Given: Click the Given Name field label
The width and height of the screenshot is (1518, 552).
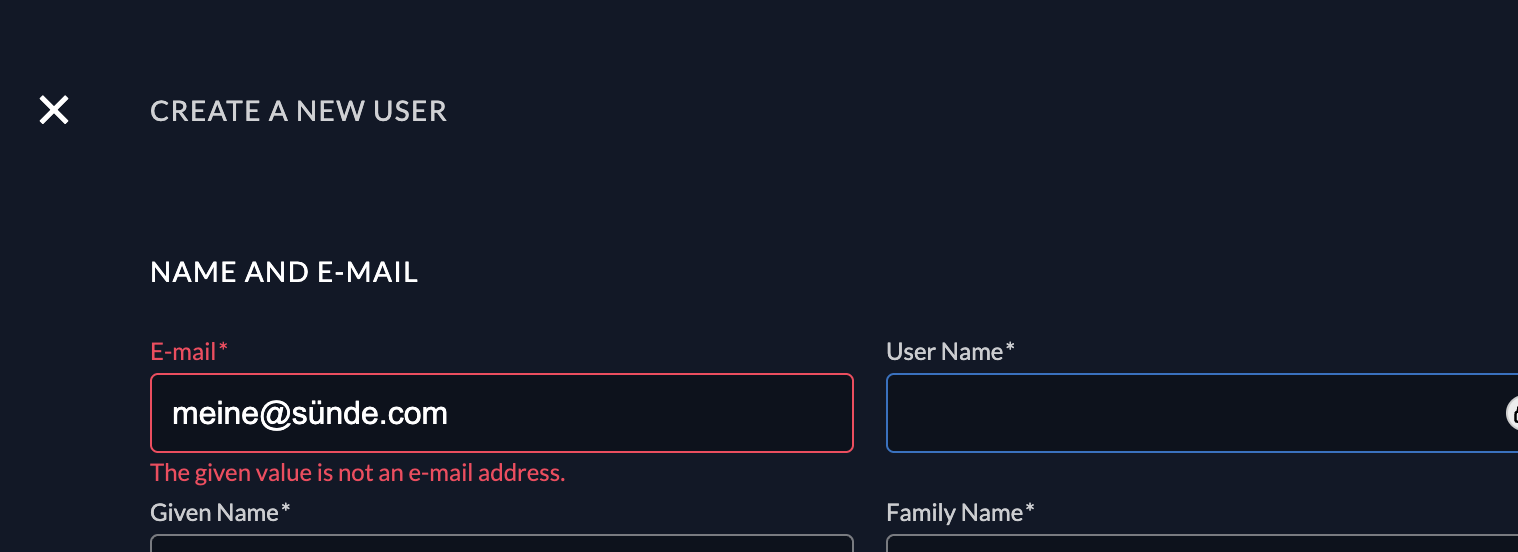Looking at the screenshot, I should click(214, 513).
